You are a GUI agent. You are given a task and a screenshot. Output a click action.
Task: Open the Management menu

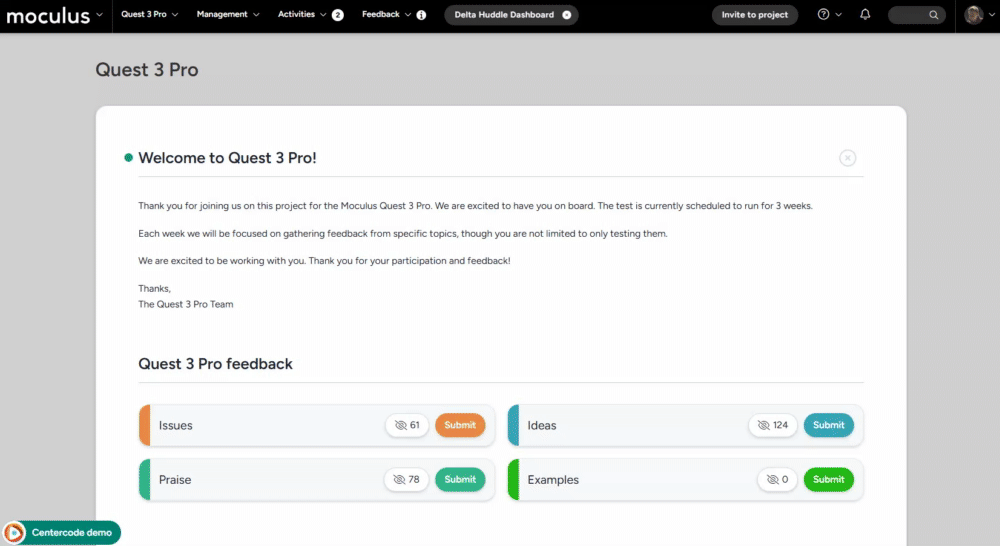(228, 14)
